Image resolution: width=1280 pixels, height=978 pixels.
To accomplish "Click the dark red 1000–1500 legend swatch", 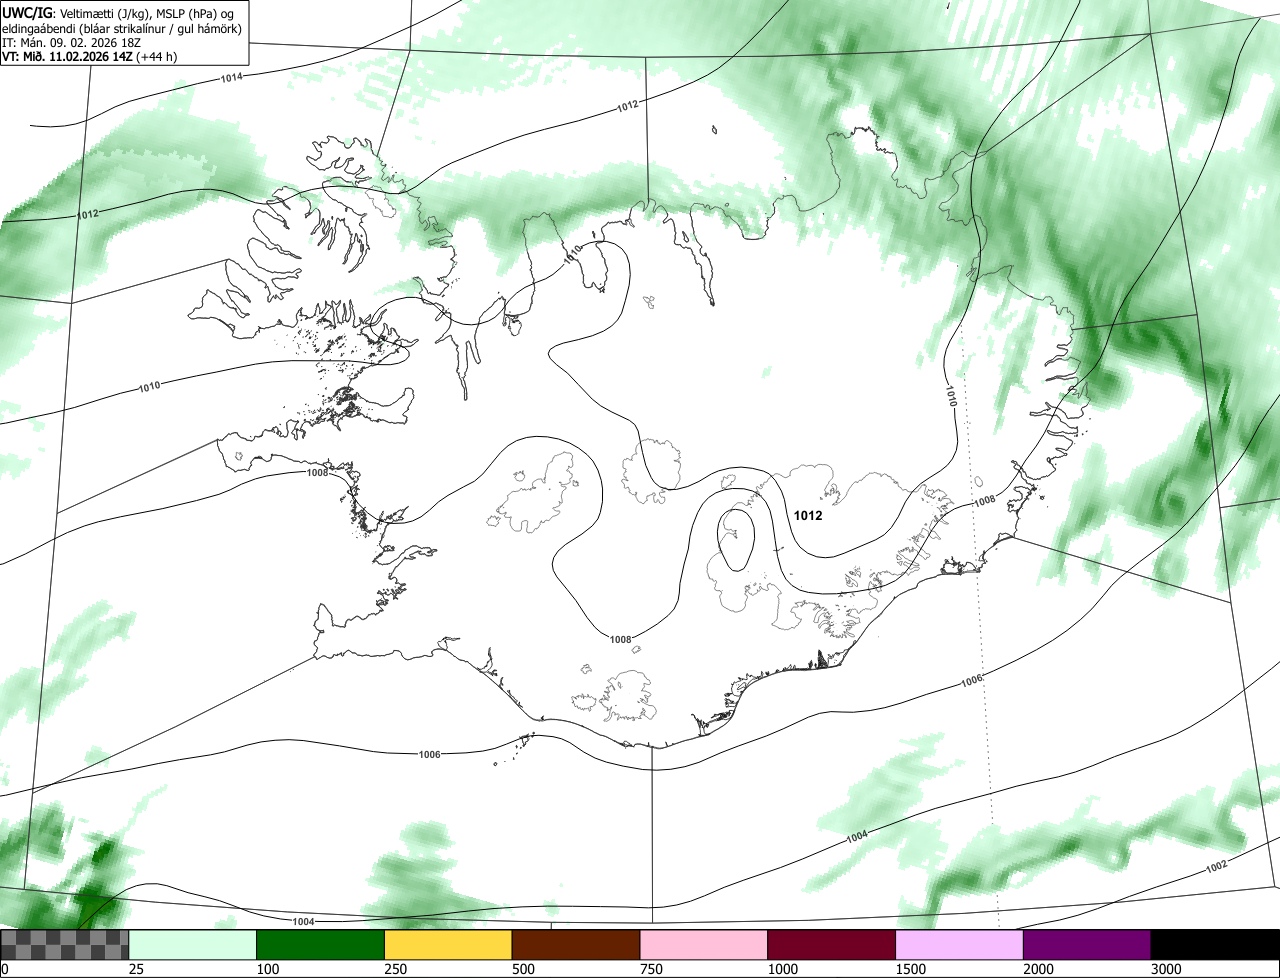I will click(832, 944).
